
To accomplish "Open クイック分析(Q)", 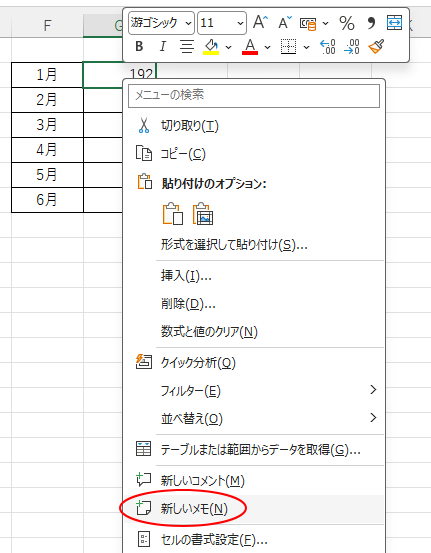I will pyautogui.click(x=254, y=363).
